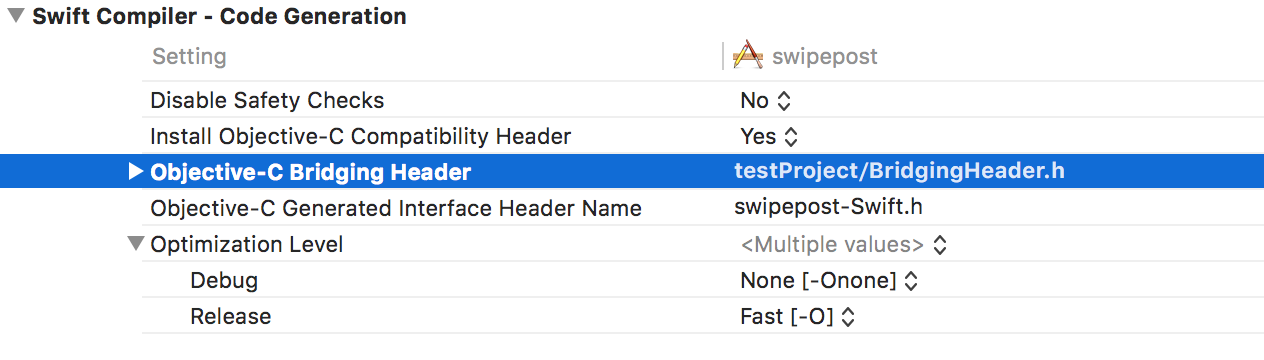Click the Setting column header
Screen dimensions: 1264x360
(189, 56)
